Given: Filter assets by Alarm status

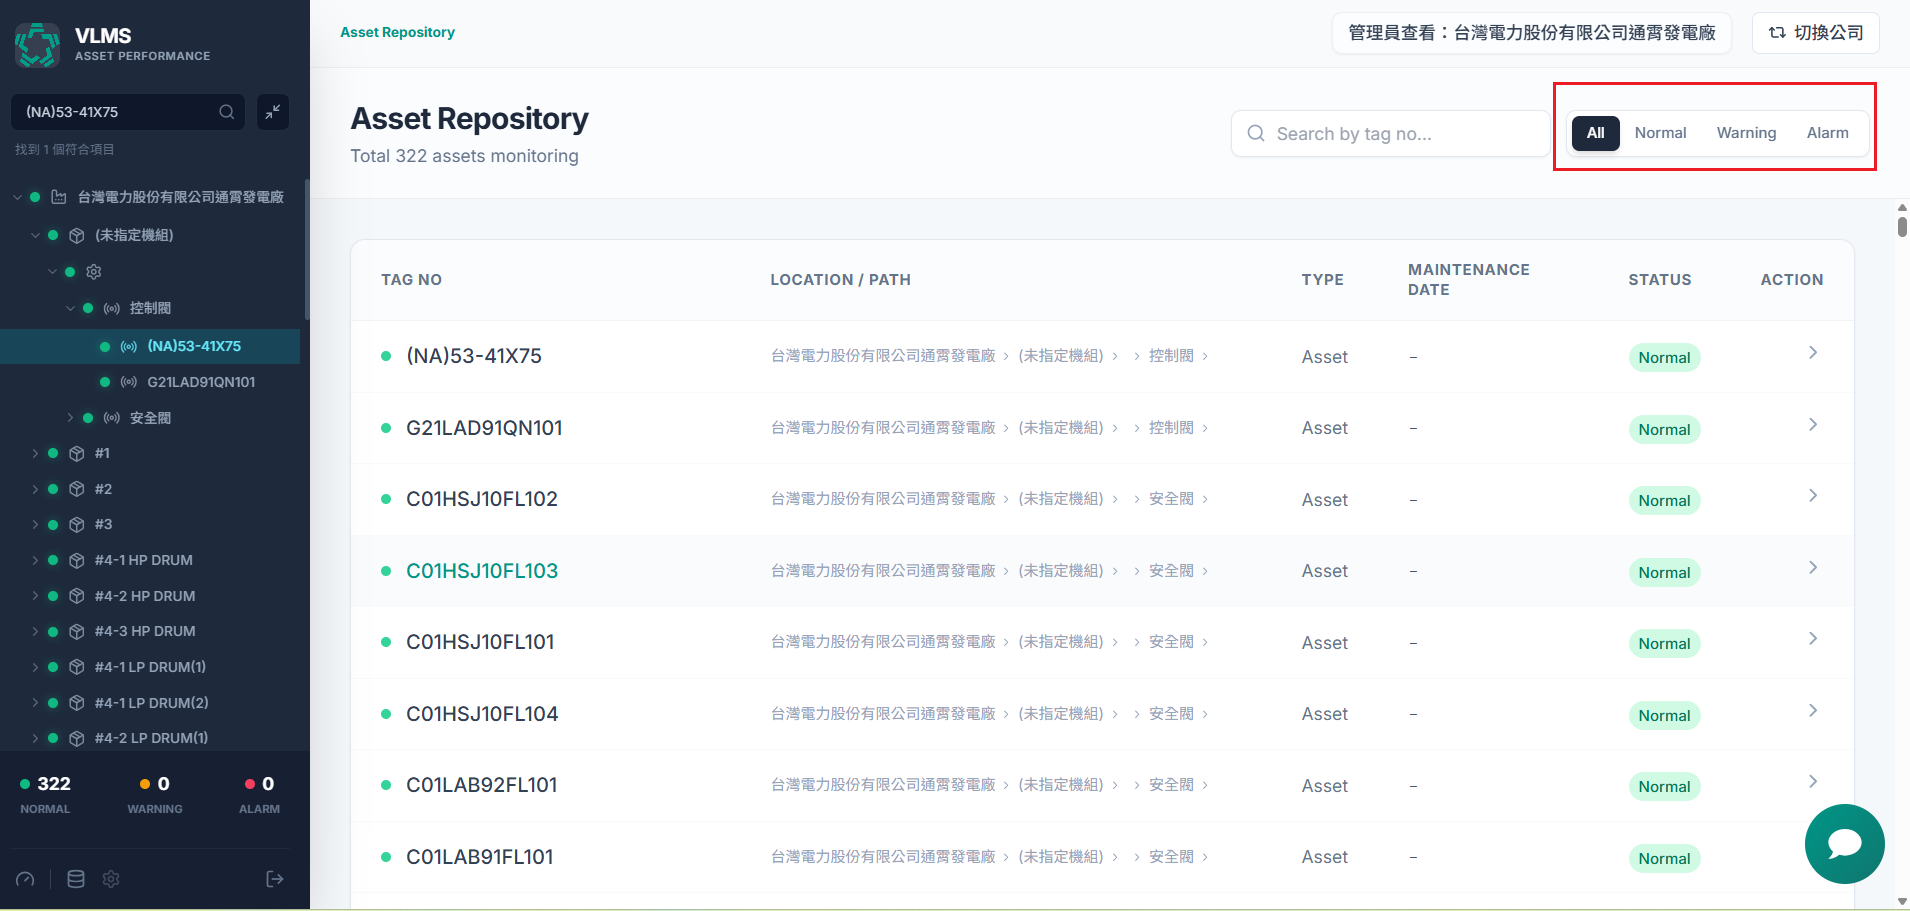Looking at the screenshot, I should pos(1827,133).
